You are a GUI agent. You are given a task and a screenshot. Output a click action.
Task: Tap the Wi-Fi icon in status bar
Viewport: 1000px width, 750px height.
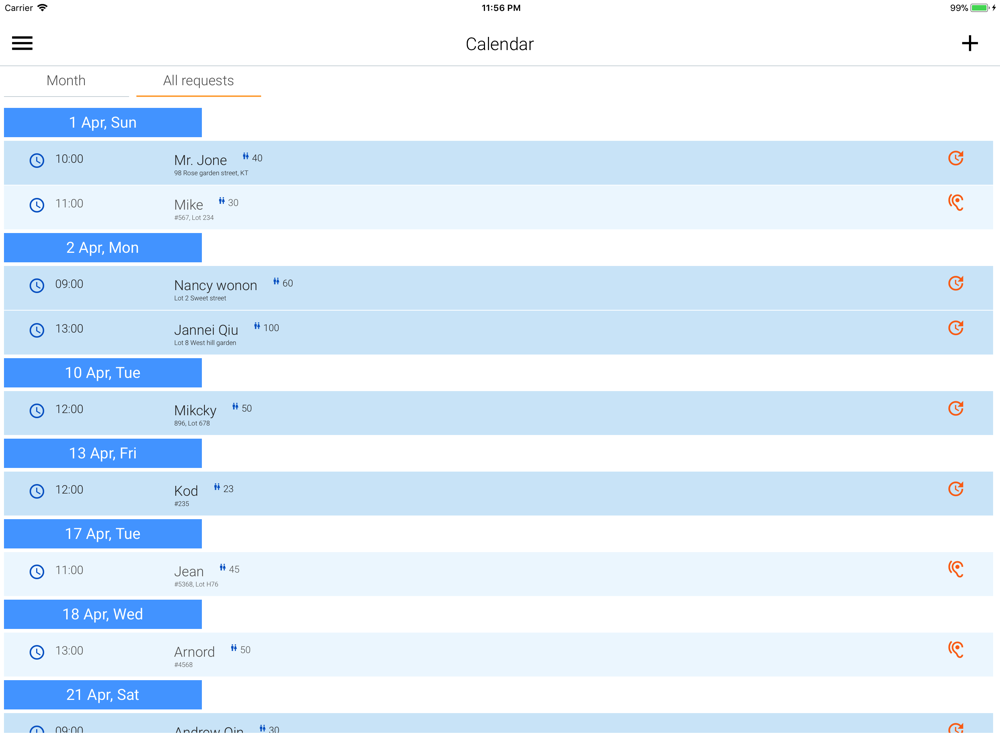coord(42,8)
